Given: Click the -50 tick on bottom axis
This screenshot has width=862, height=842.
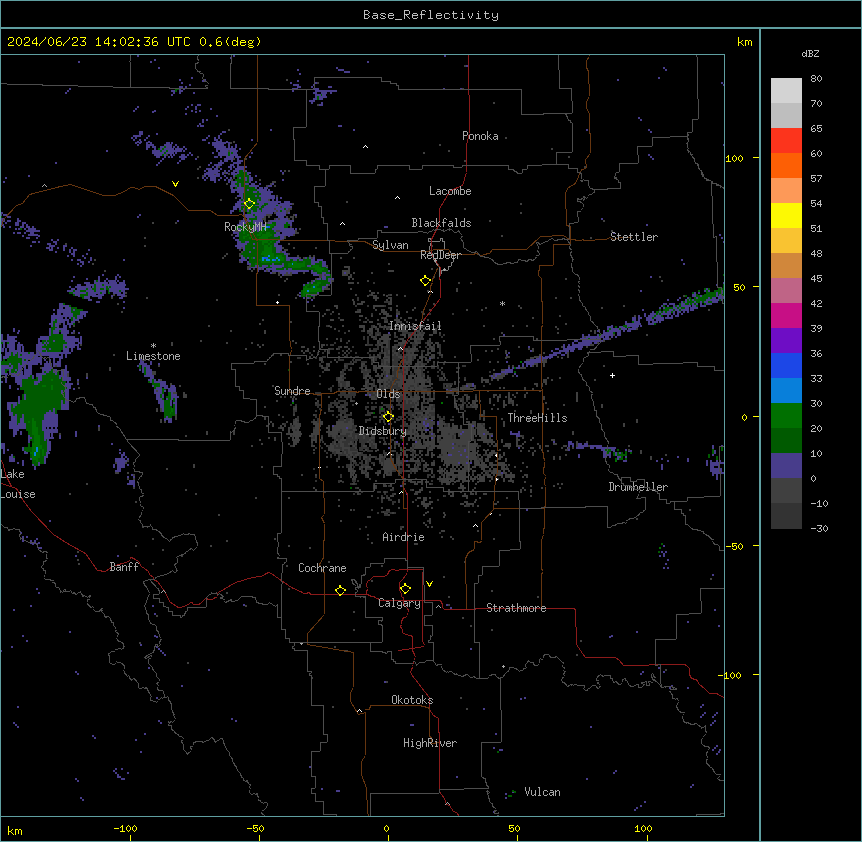Looking at the screenshot, I should tap(255, 828).
